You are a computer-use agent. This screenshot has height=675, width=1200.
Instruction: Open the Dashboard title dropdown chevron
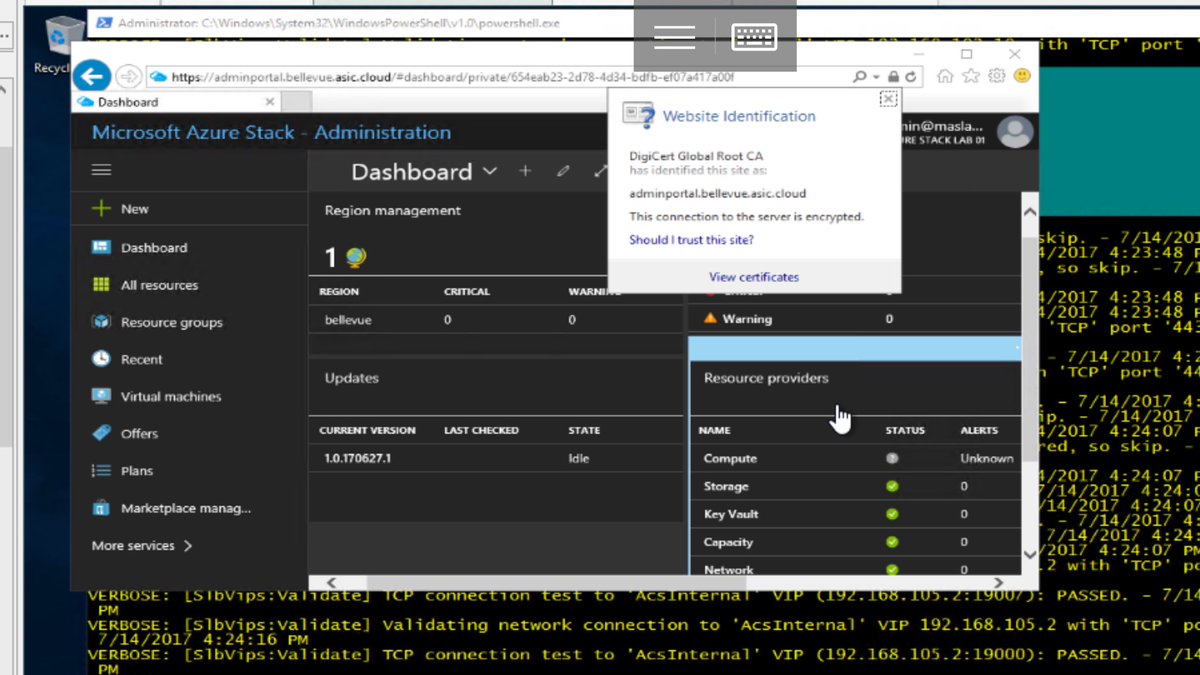point(490,171)
